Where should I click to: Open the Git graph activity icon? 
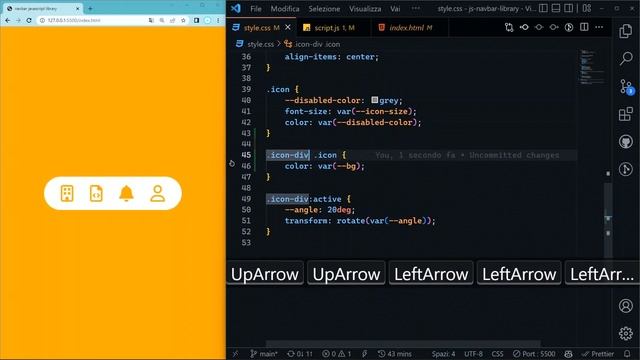pos(626,169)
